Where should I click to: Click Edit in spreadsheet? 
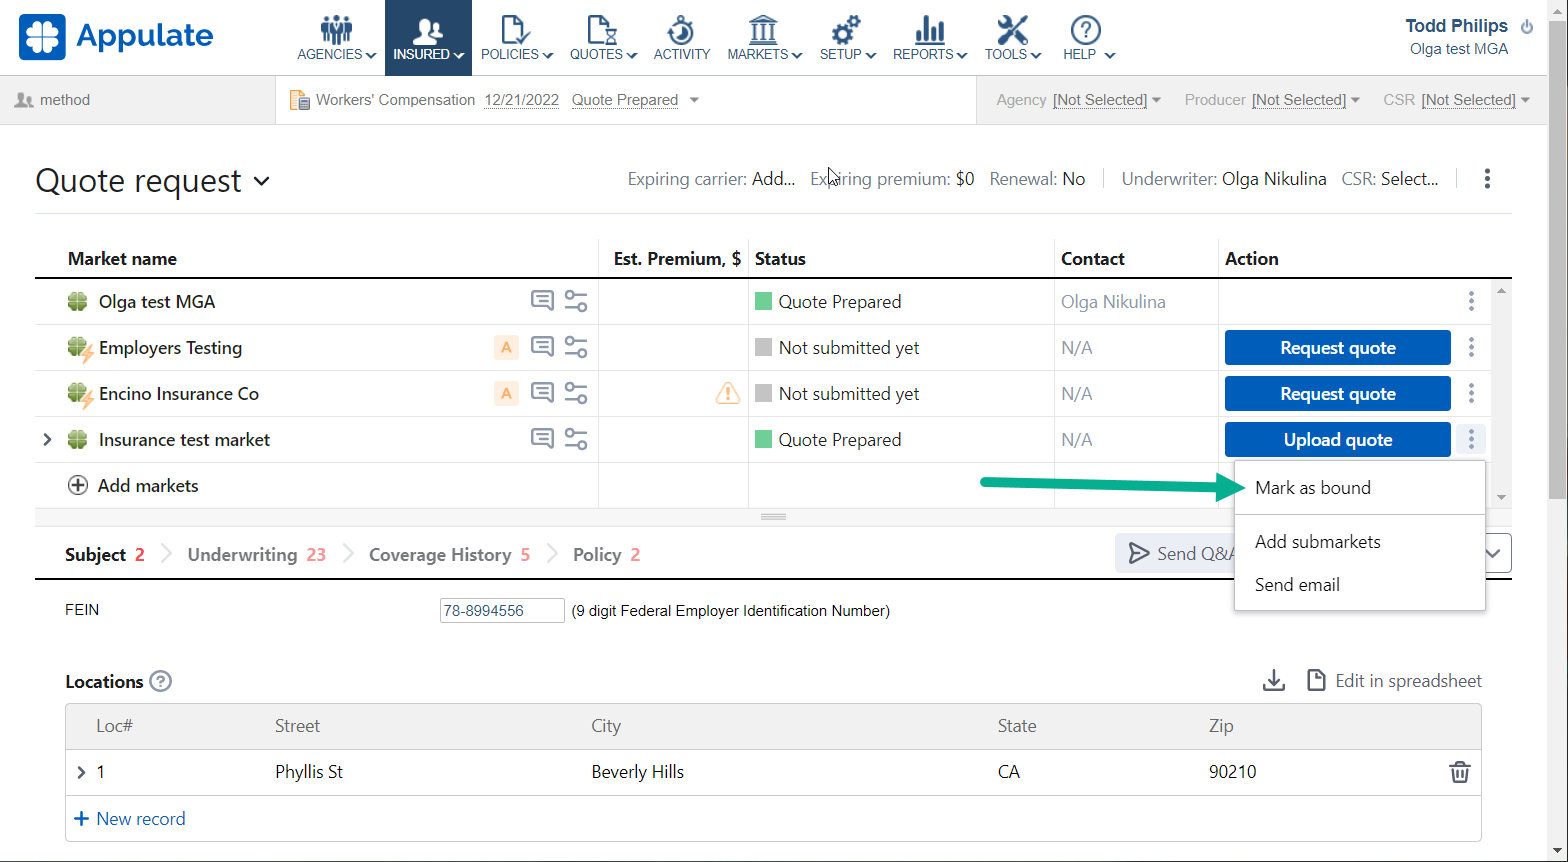click(1395, 681)
